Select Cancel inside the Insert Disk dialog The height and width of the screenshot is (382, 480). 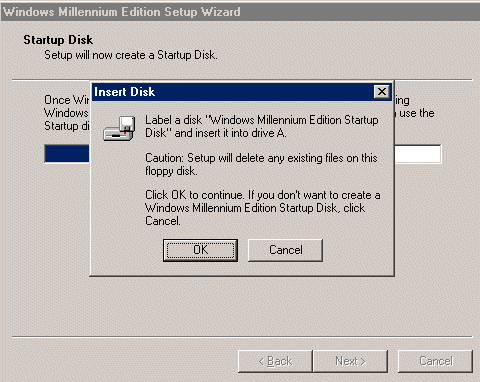285,250
